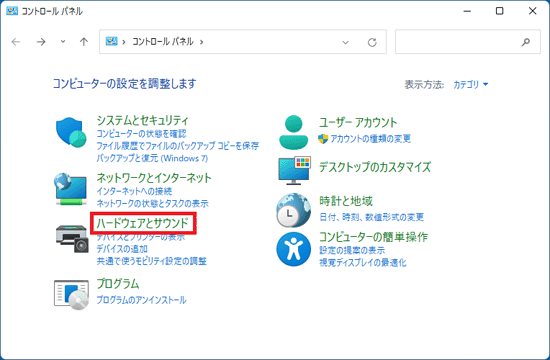The image size is (550, 360).
Task: Go back with the left arrow
Action: click(x=16, y=42)
